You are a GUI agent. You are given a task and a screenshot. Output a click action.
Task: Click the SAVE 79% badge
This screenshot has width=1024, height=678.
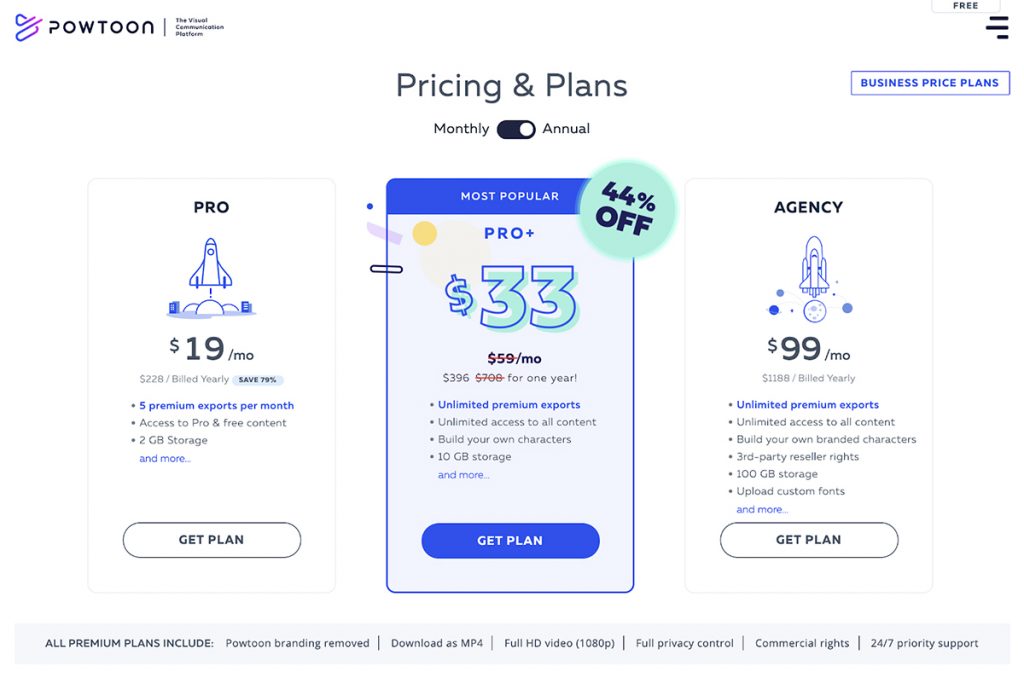coord(258,380)
